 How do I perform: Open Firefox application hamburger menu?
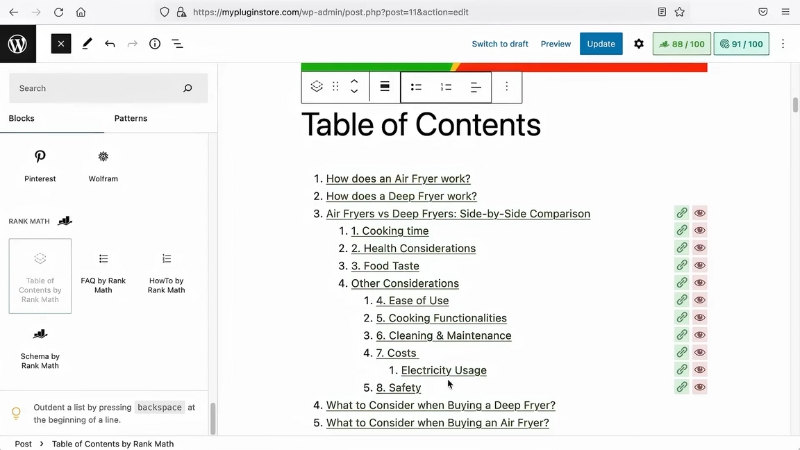785,12
